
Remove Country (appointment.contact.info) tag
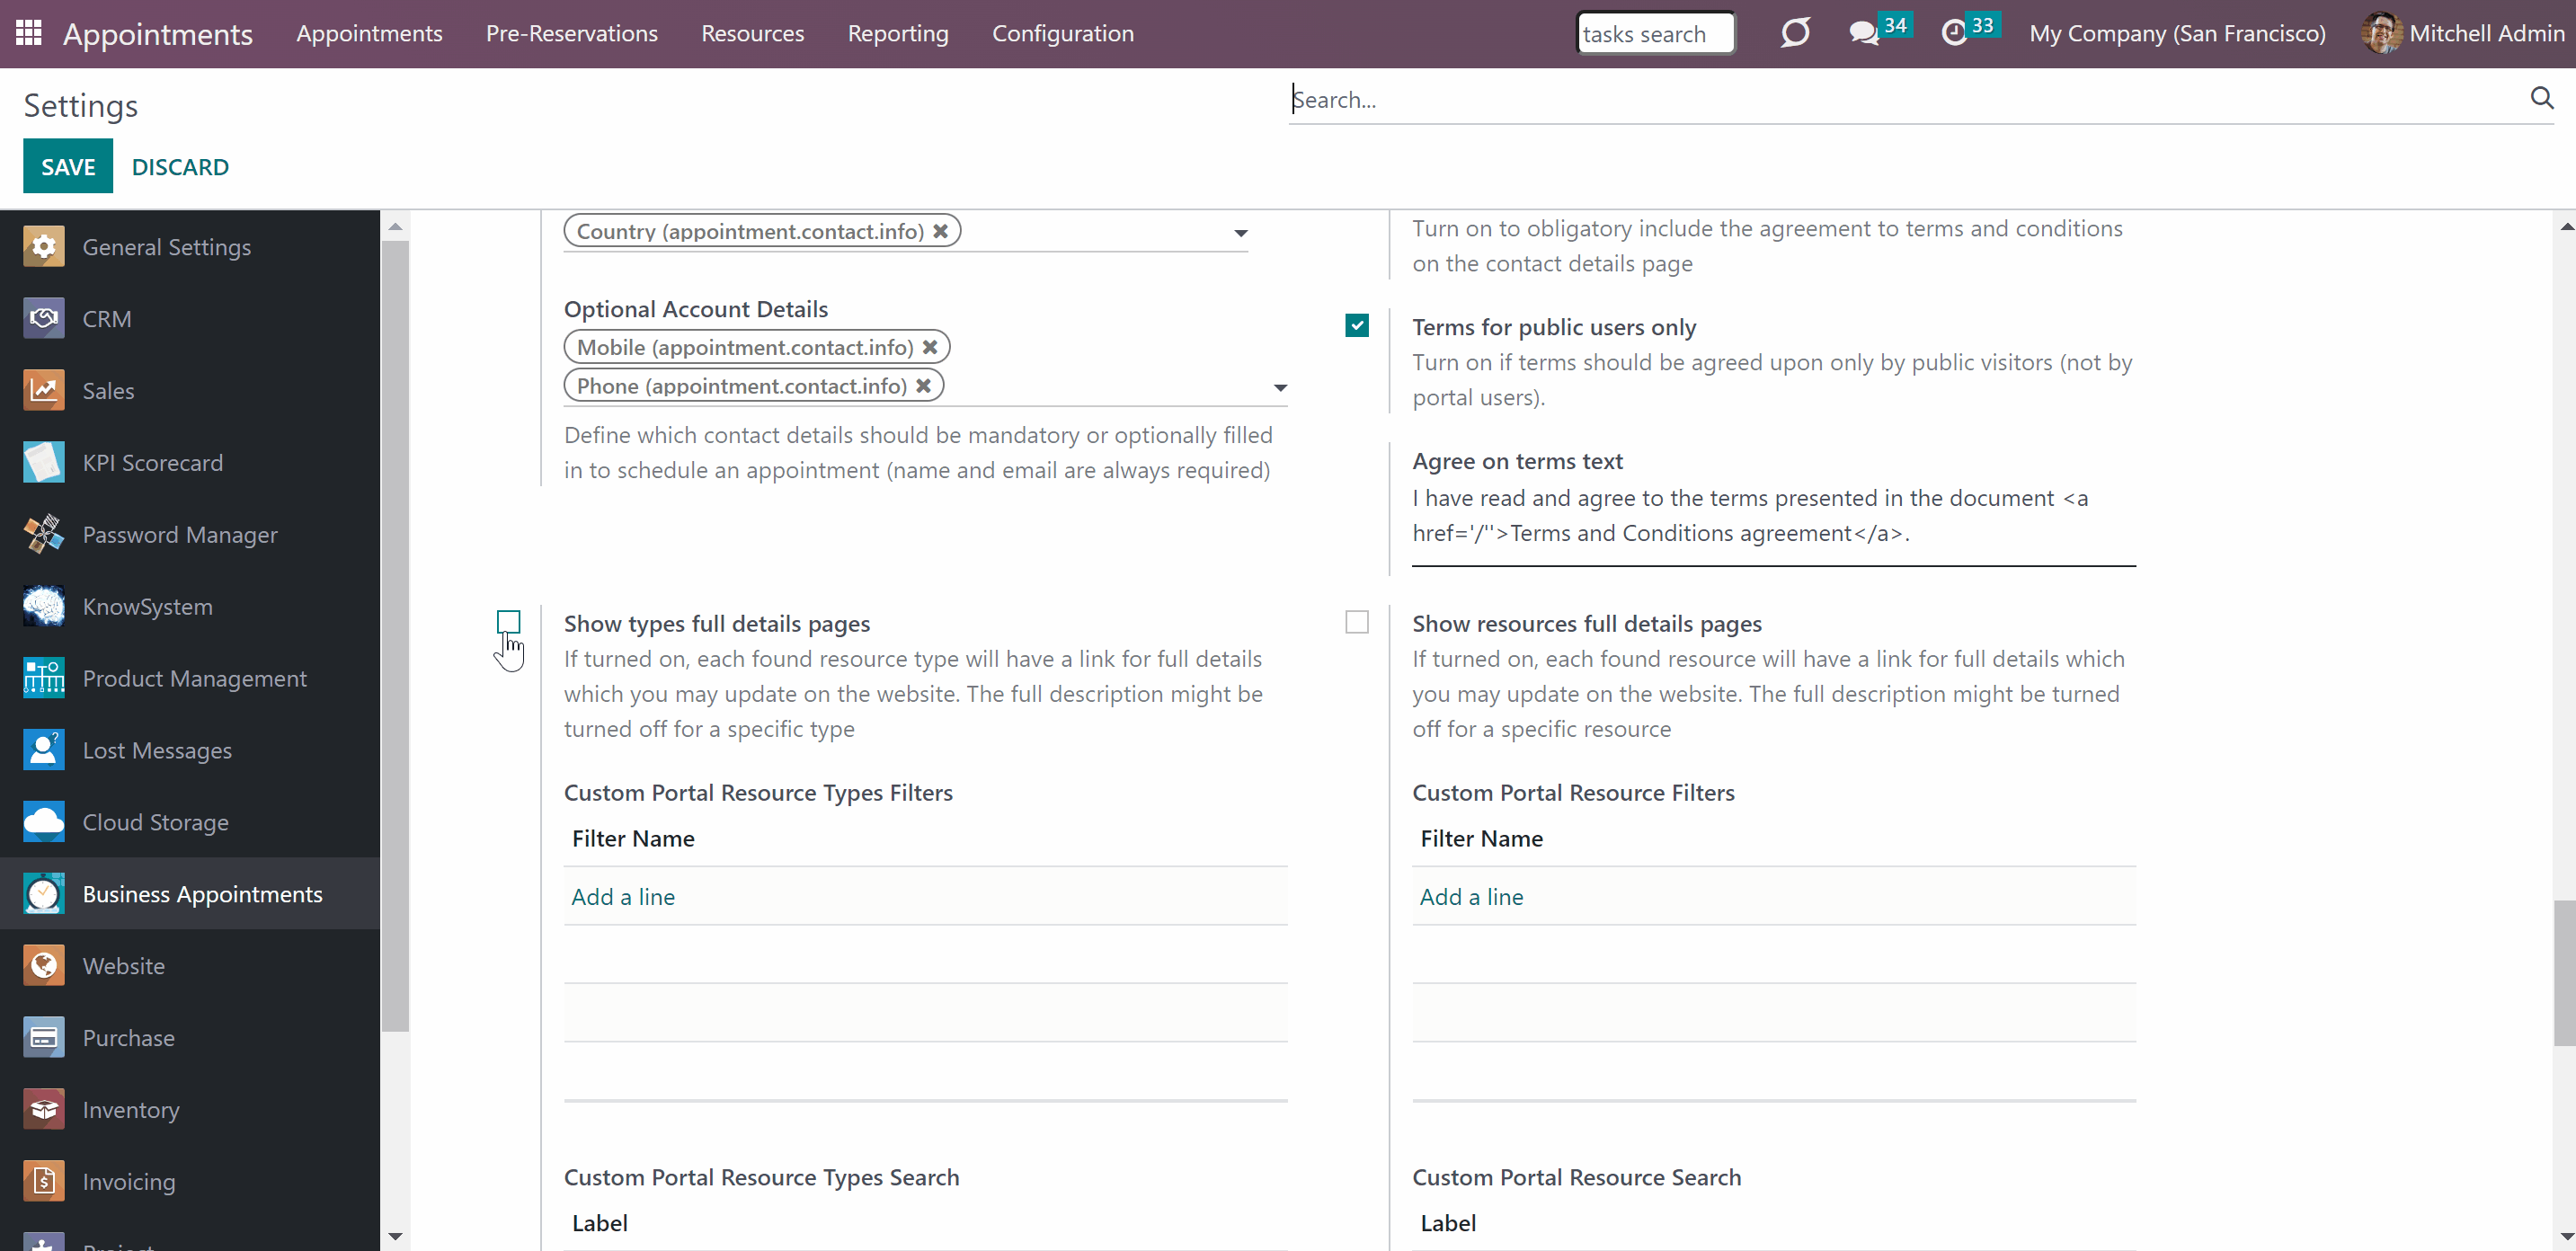(x=940, y=231)
